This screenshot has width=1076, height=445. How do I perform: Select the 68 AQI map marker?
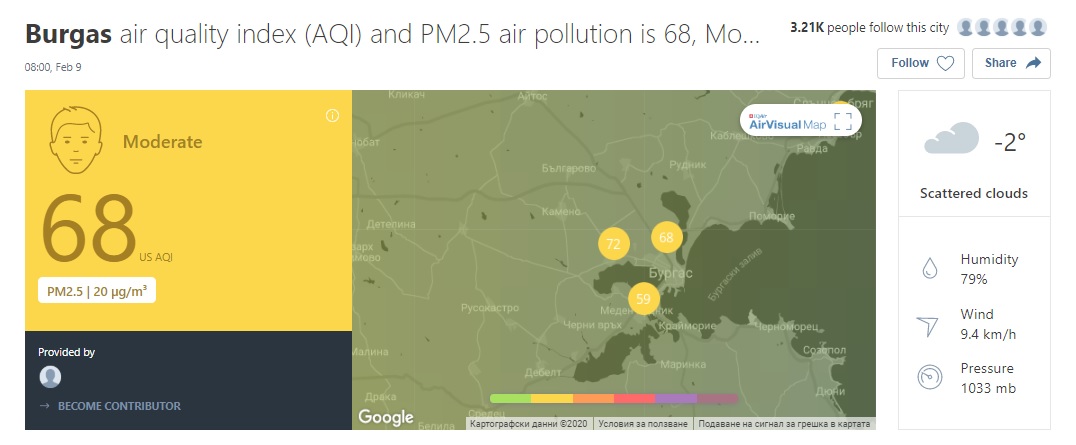pyautogui.click(x=666, y=238)
